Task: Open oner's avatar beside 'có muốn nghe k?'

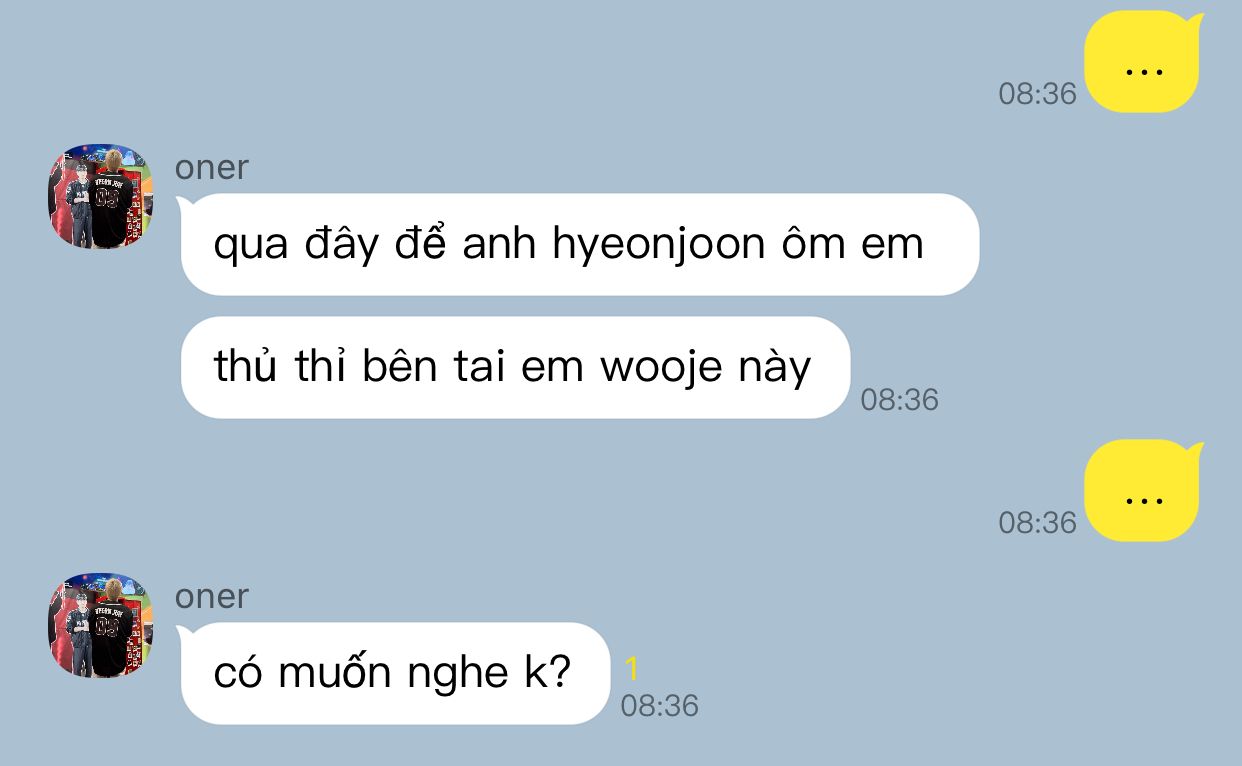Action: 101,625
